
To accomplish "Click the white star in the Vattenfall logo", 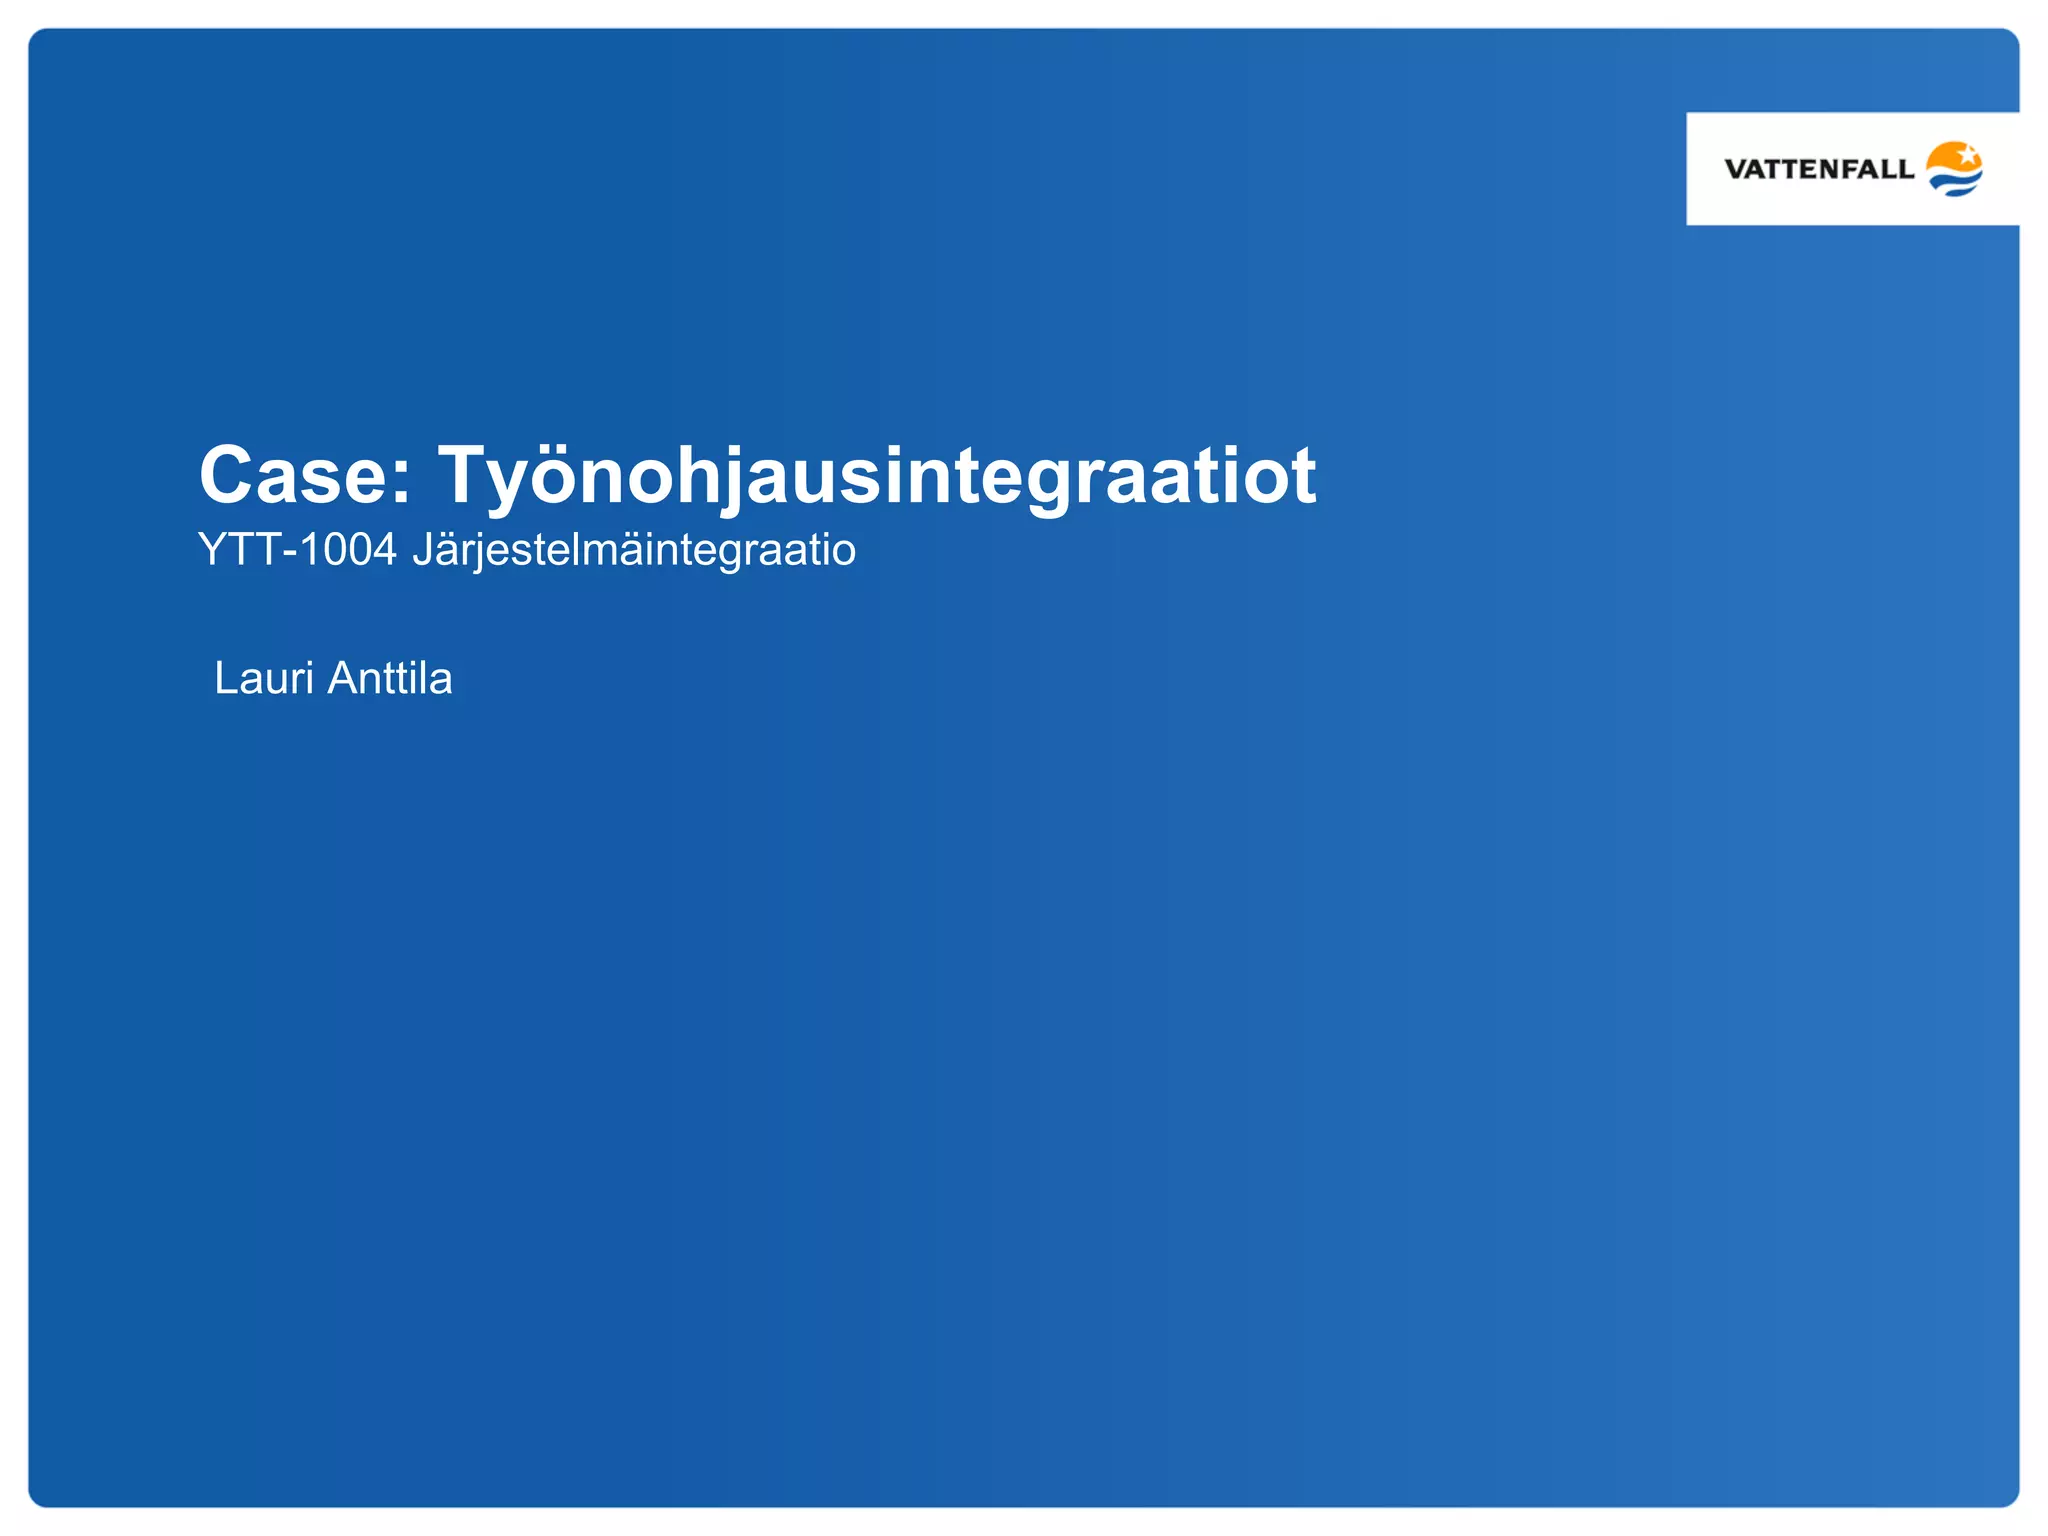I will pyautogui.click(x=1967, y=155).
